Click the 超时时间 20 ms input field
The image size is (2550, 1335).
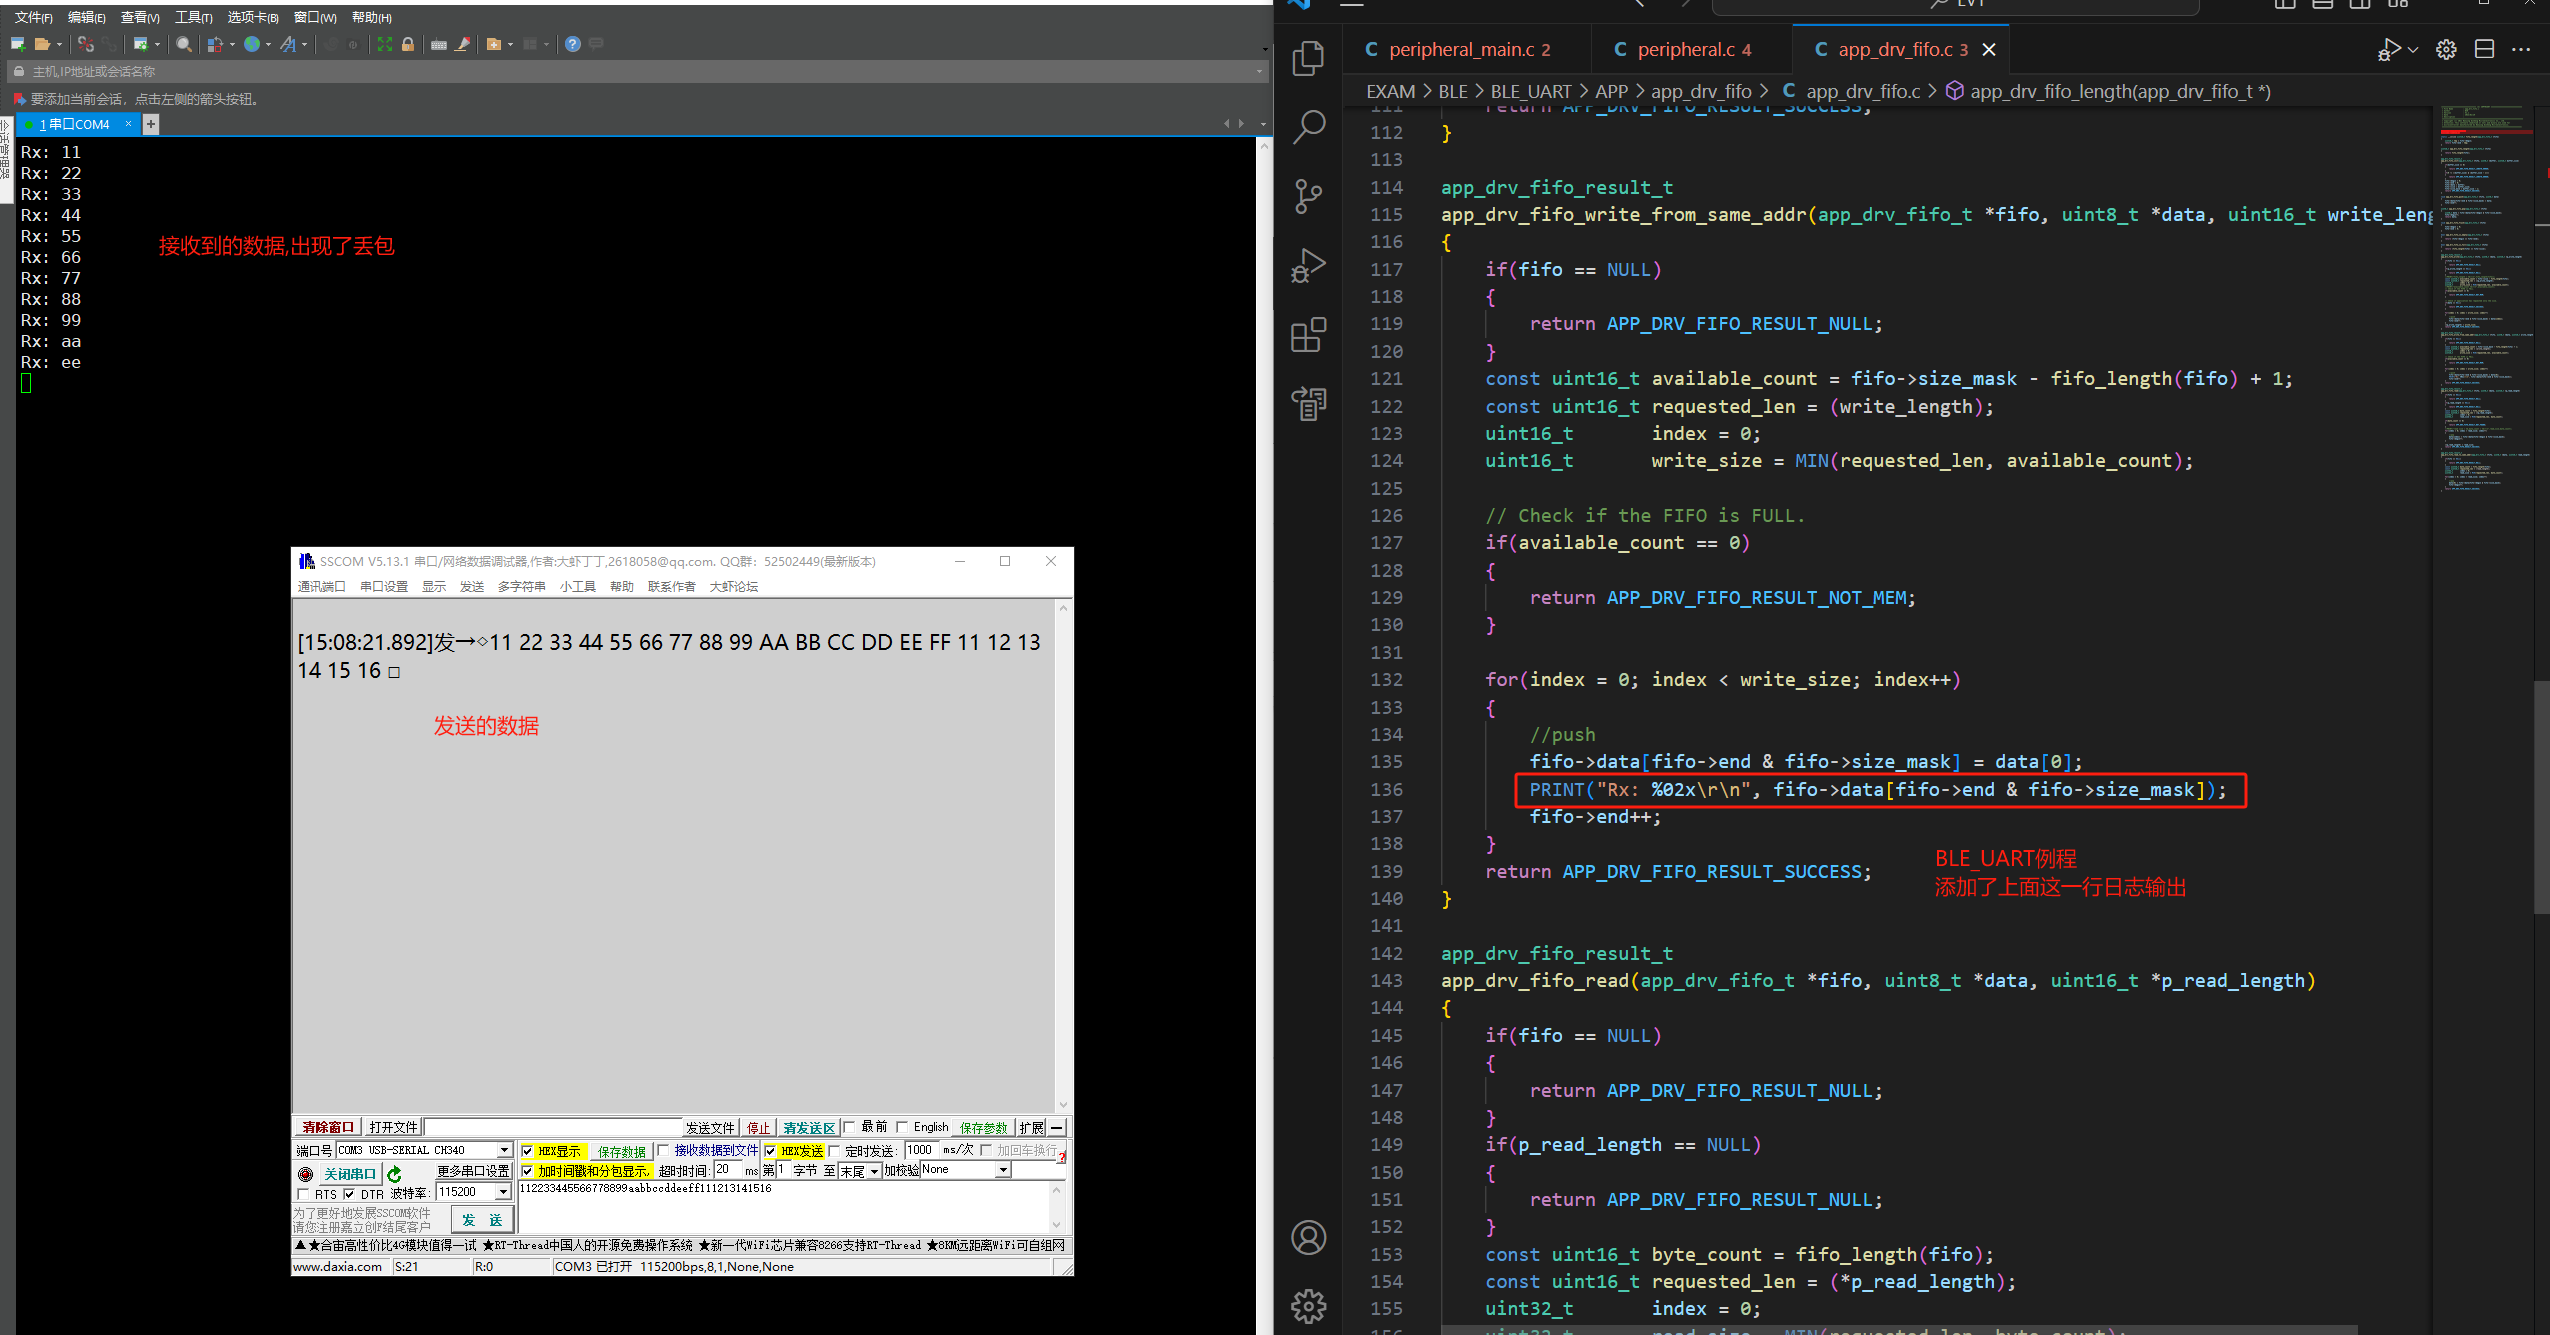727,1170
